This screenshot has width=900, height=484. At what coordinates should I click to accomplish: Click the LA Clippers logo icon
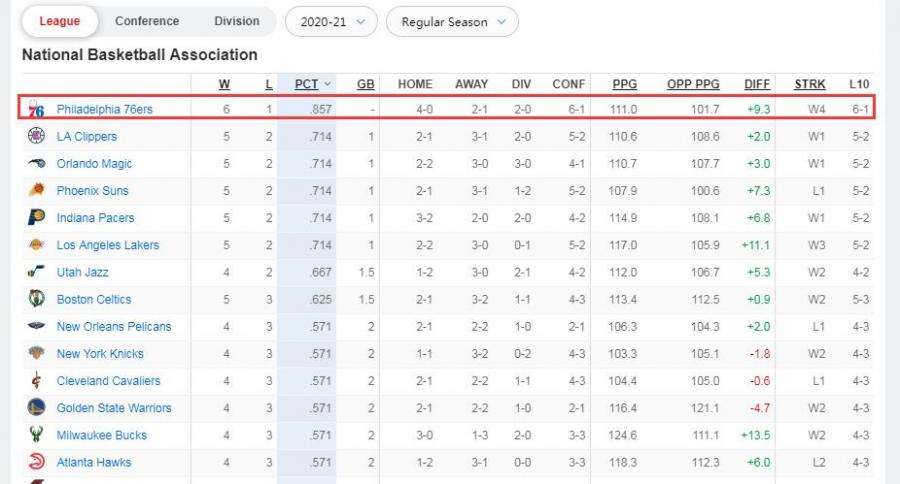[36, 136]
